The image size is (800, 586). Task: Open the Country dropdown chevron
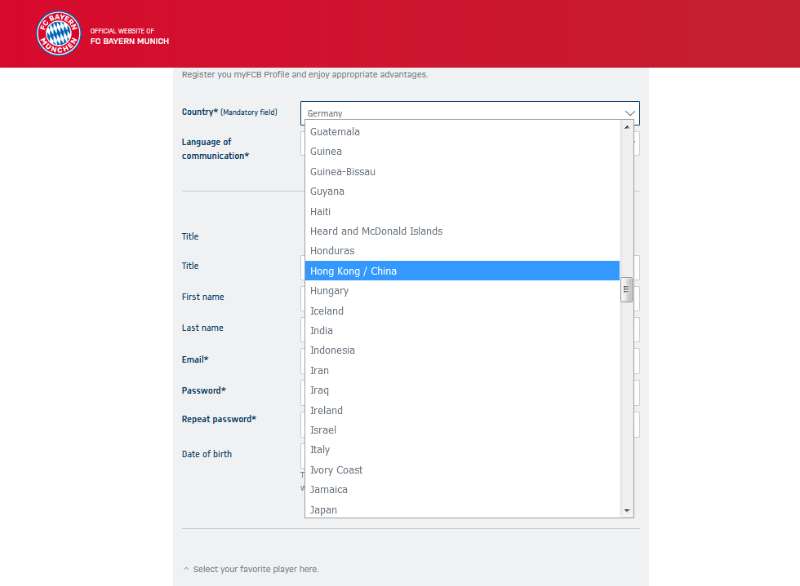(630, 113)
